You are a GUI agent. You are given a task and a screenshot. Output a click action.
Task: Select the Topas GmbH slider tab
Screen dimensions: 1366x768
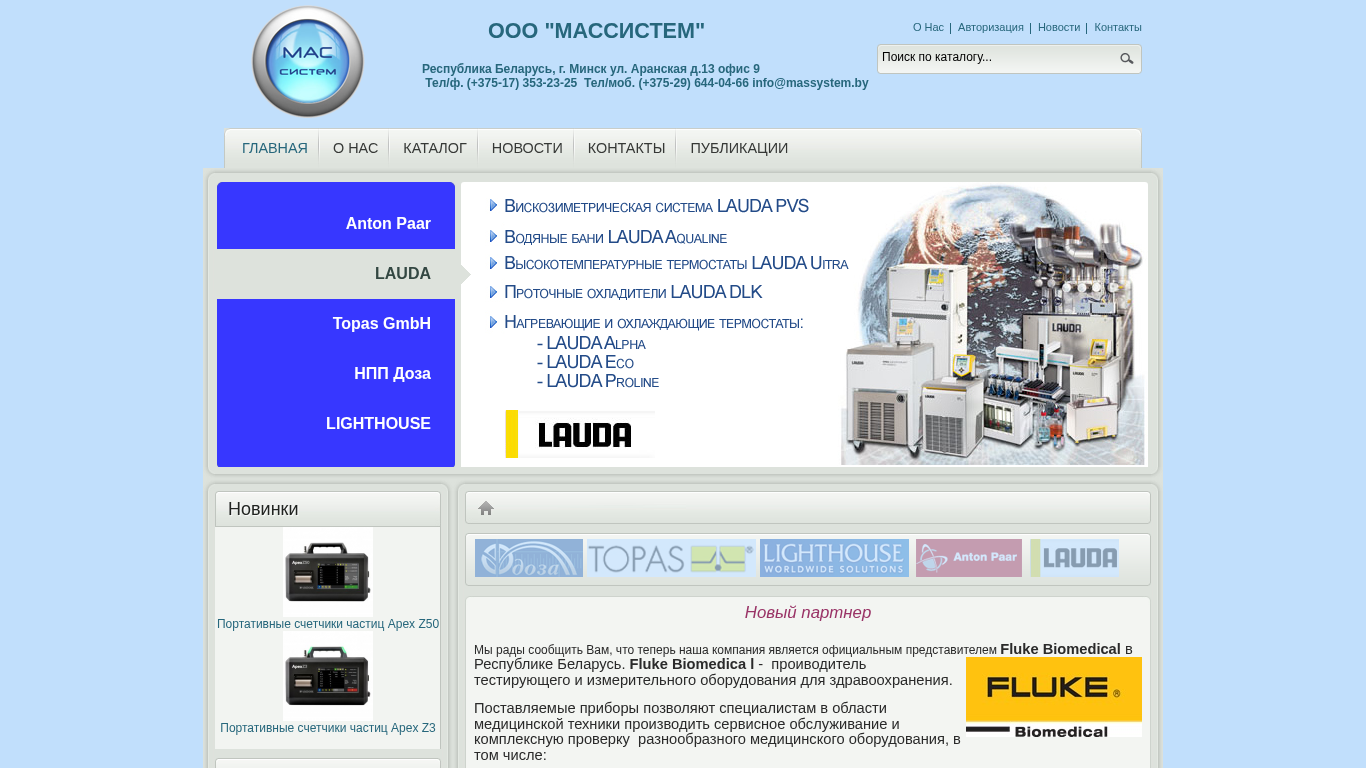(336, 324)
